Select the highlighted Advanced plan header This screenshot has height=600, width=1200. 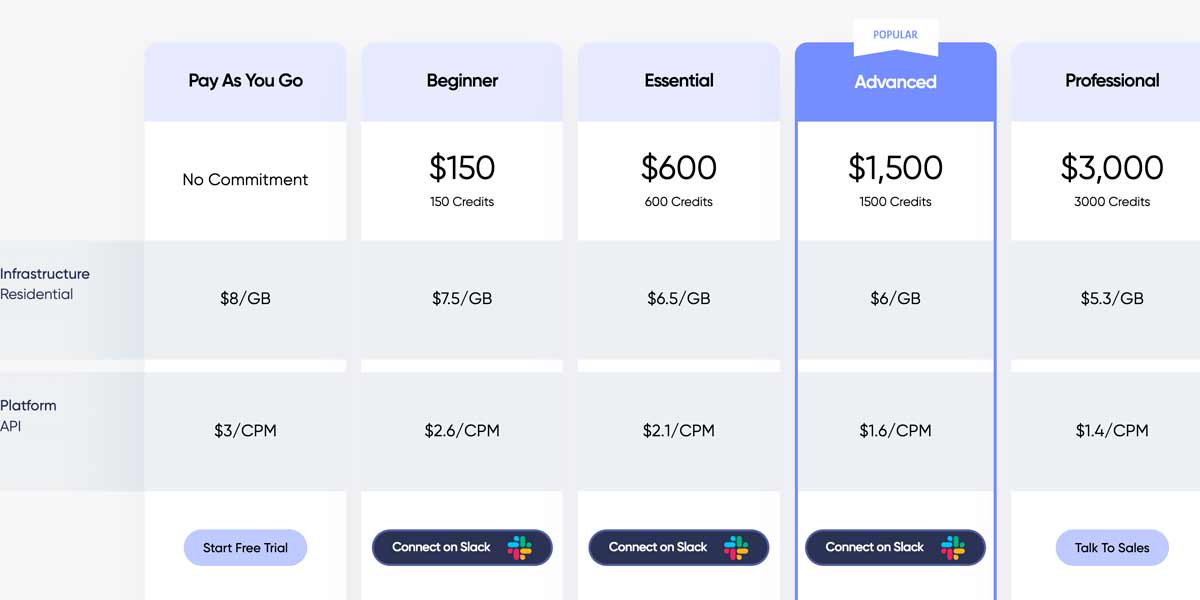[x=895, y=82]
